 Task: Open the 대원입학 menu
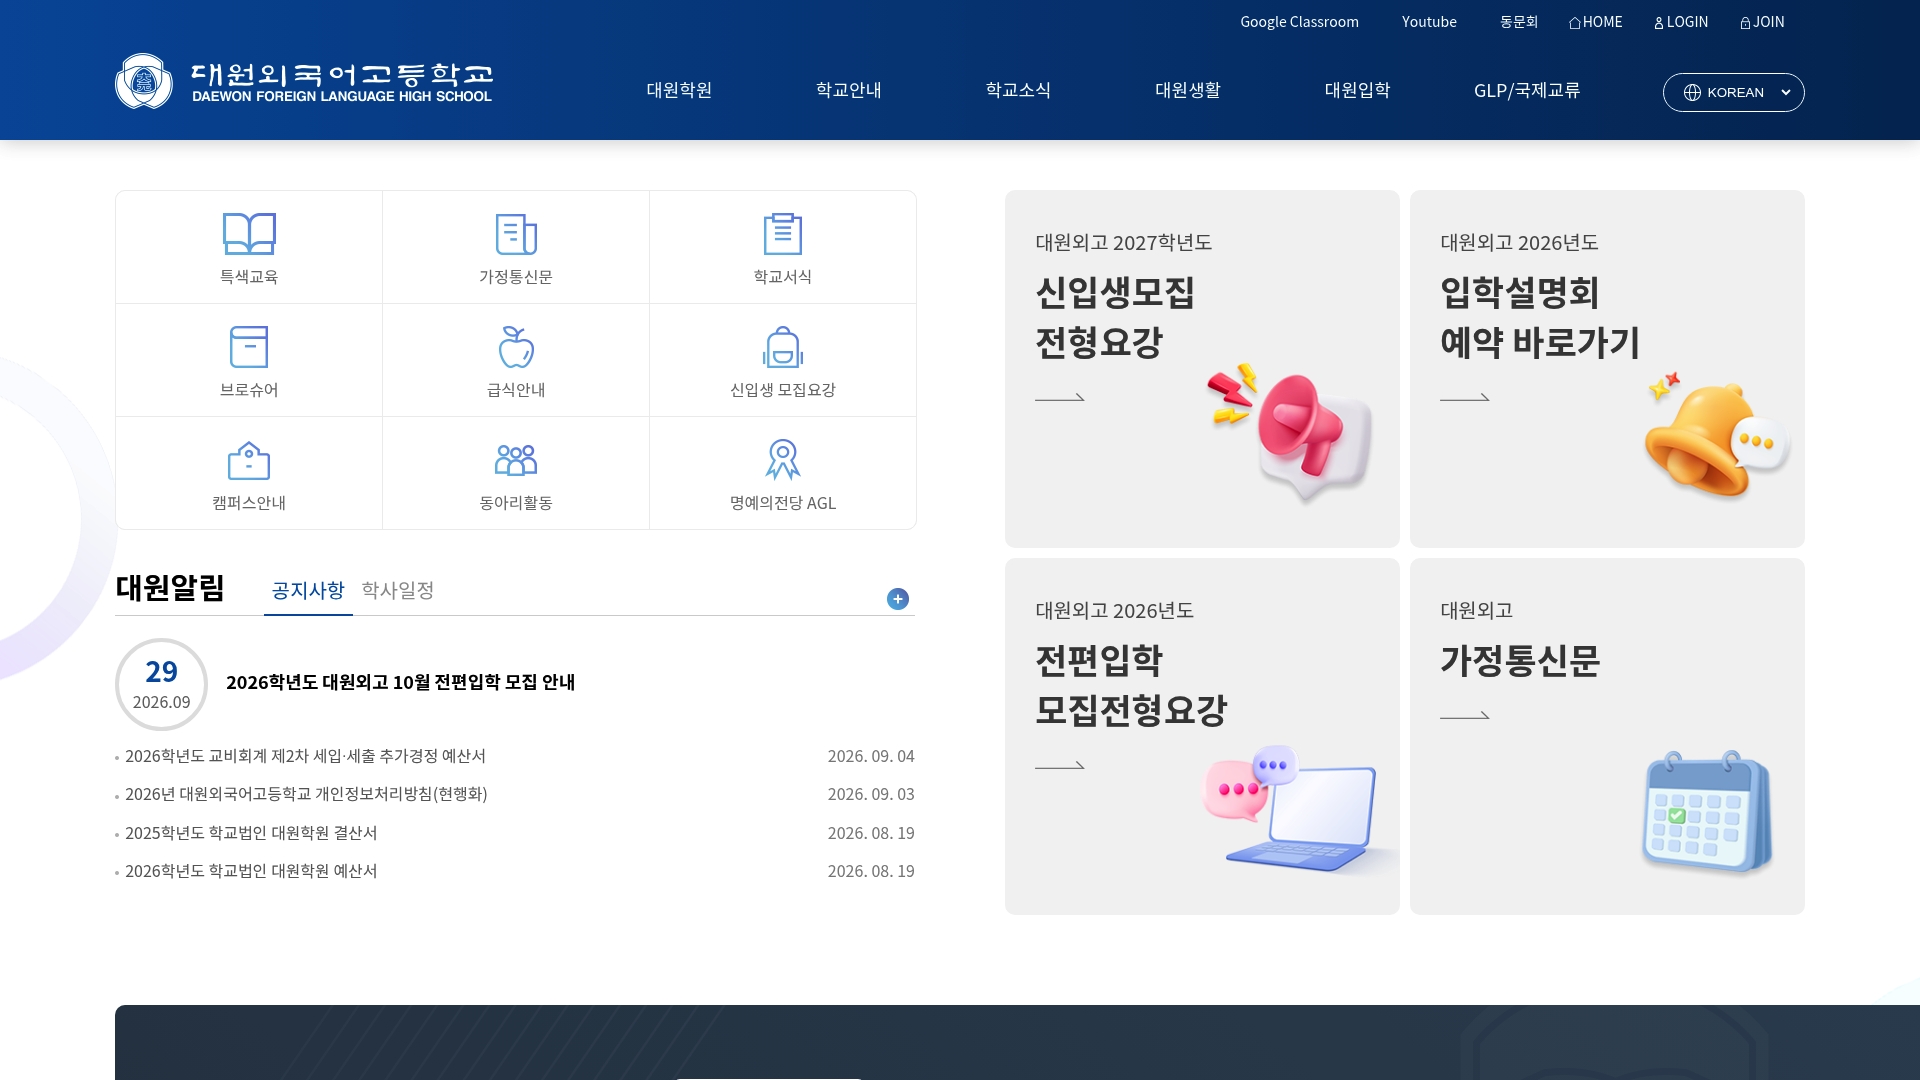(1357, 90)
